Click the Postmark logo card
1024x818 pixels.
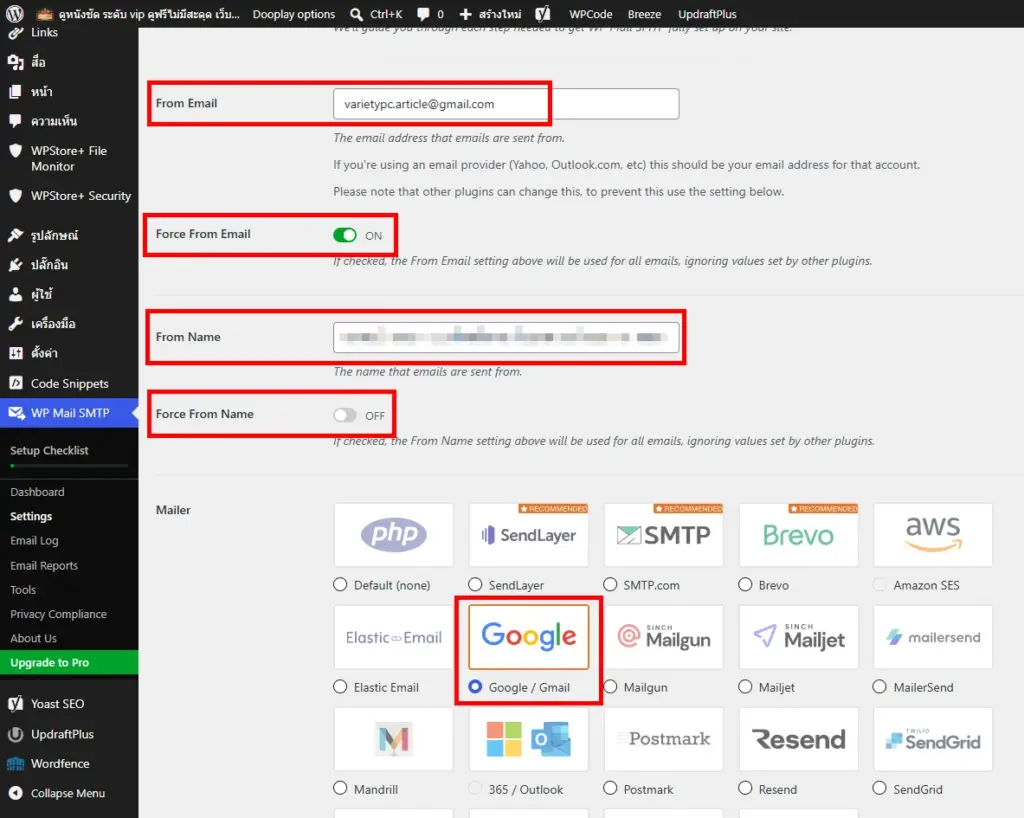[x=664, y=739]
